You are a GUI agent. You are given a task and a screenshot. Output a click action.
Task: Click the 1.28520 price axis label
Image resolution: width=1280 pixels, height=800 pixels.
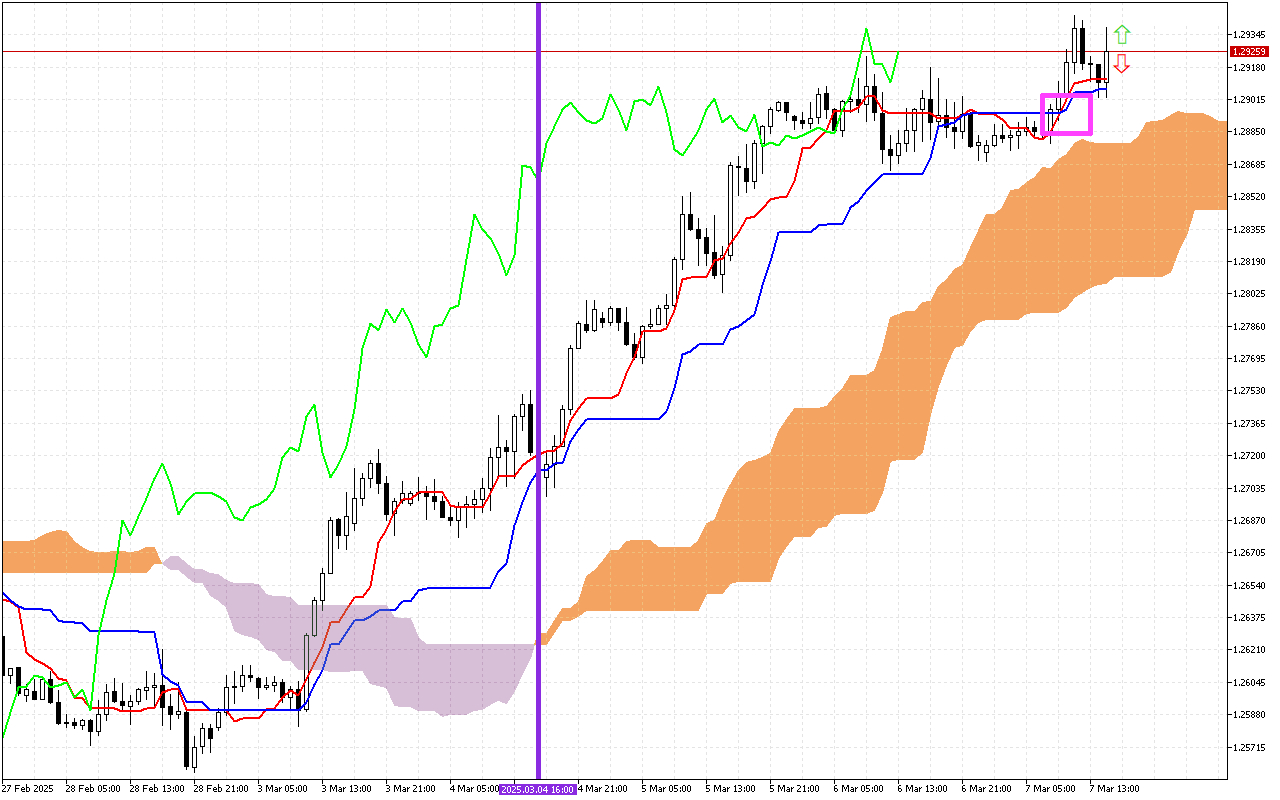pyautogui.click(x=1251, y=197)
